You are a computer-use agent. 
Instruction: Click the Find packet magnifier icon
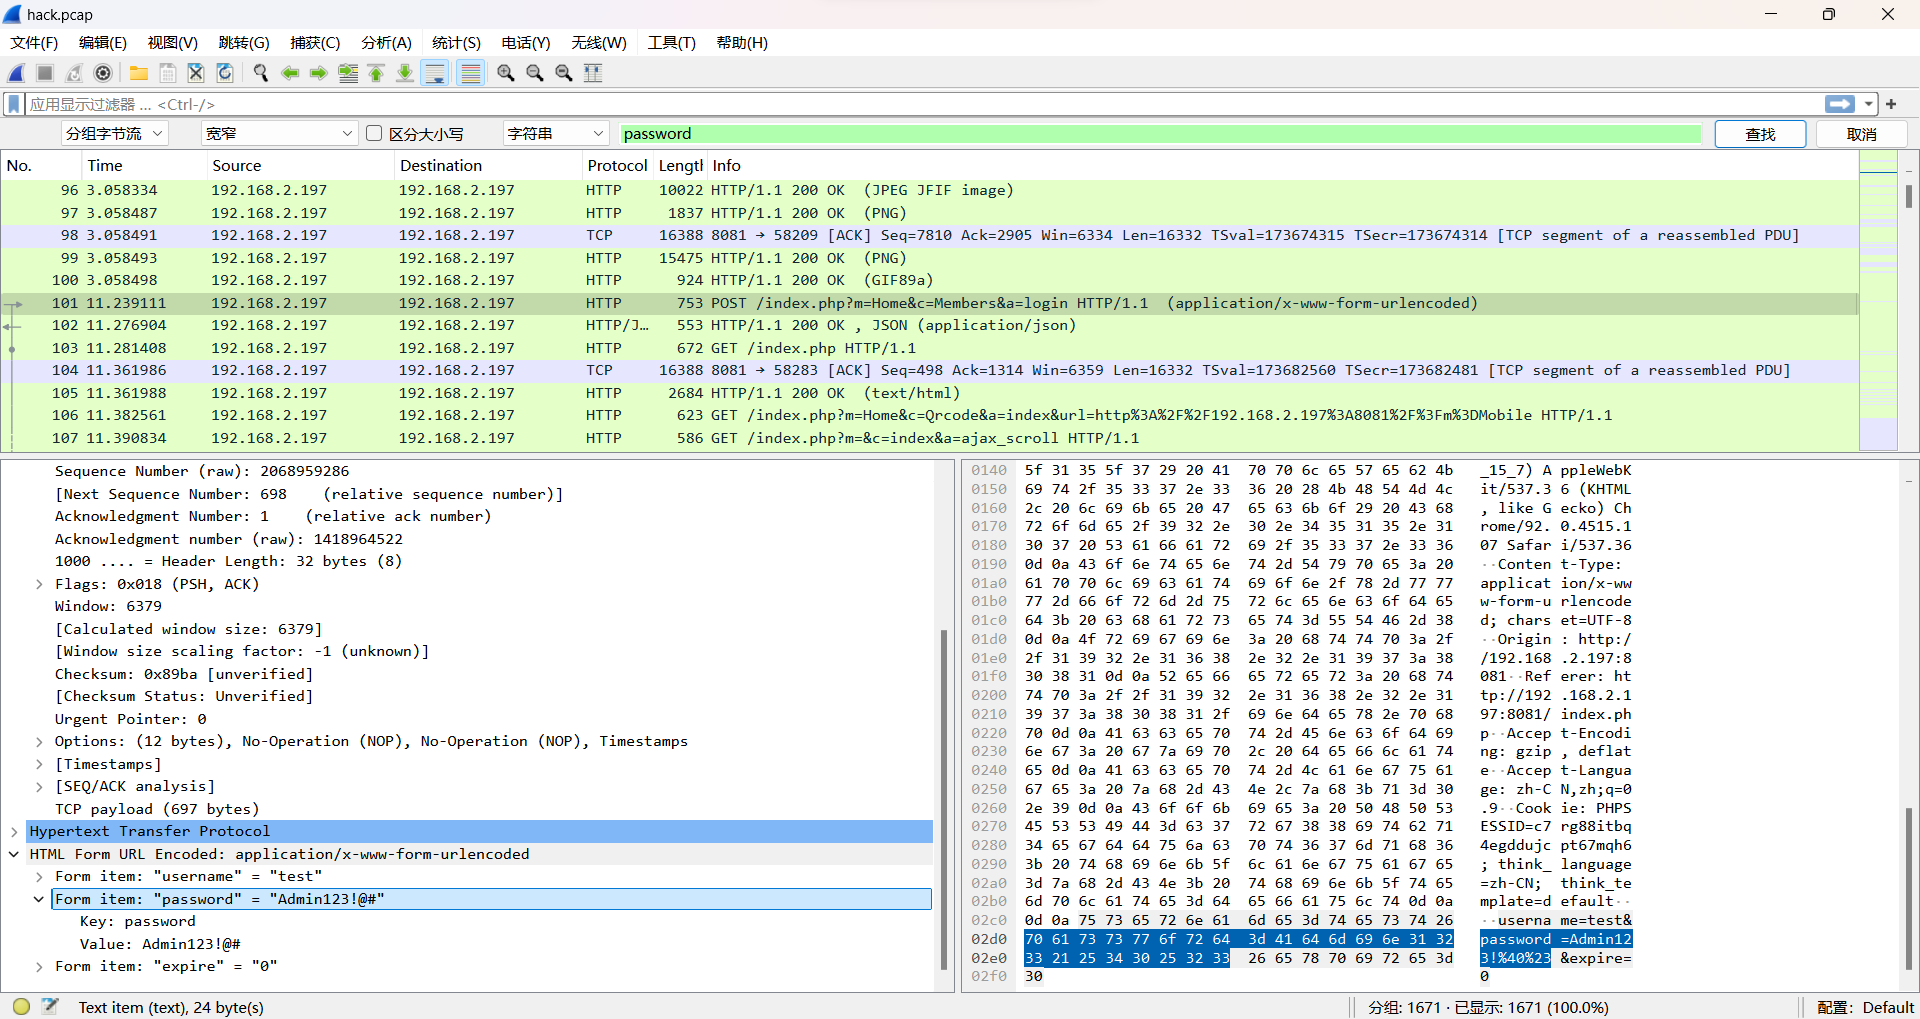coord(261,73)
